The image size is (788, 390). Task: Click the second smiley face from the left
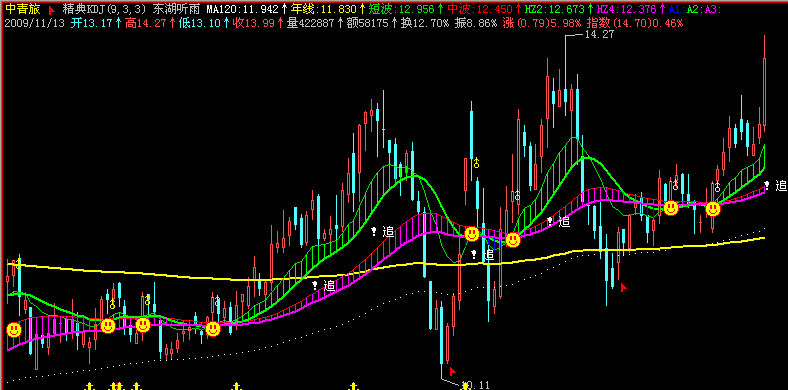pyautogui.click(x=108, y=326)
